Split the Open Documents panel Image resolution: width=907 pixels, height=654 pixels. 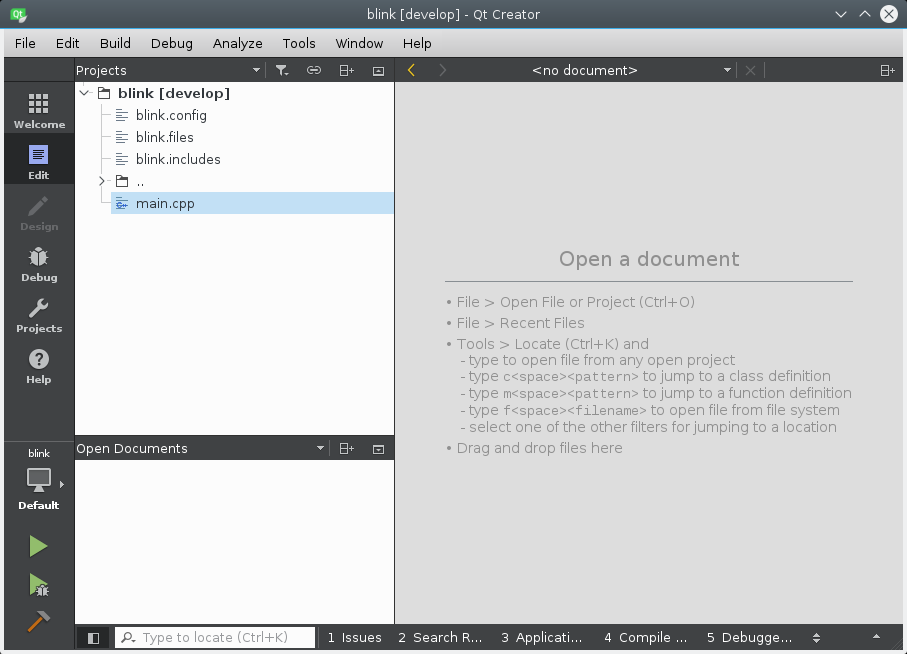click(x=346, y=449)
